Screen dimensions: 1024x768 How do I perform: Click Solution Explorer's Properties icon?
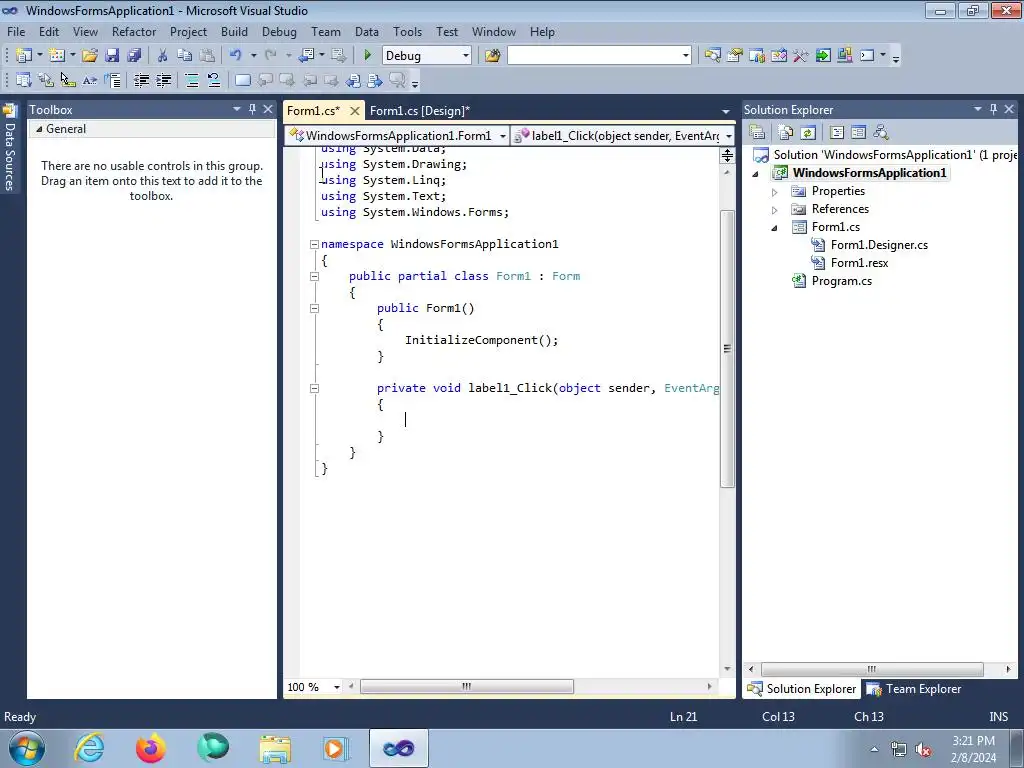[757, 133]
